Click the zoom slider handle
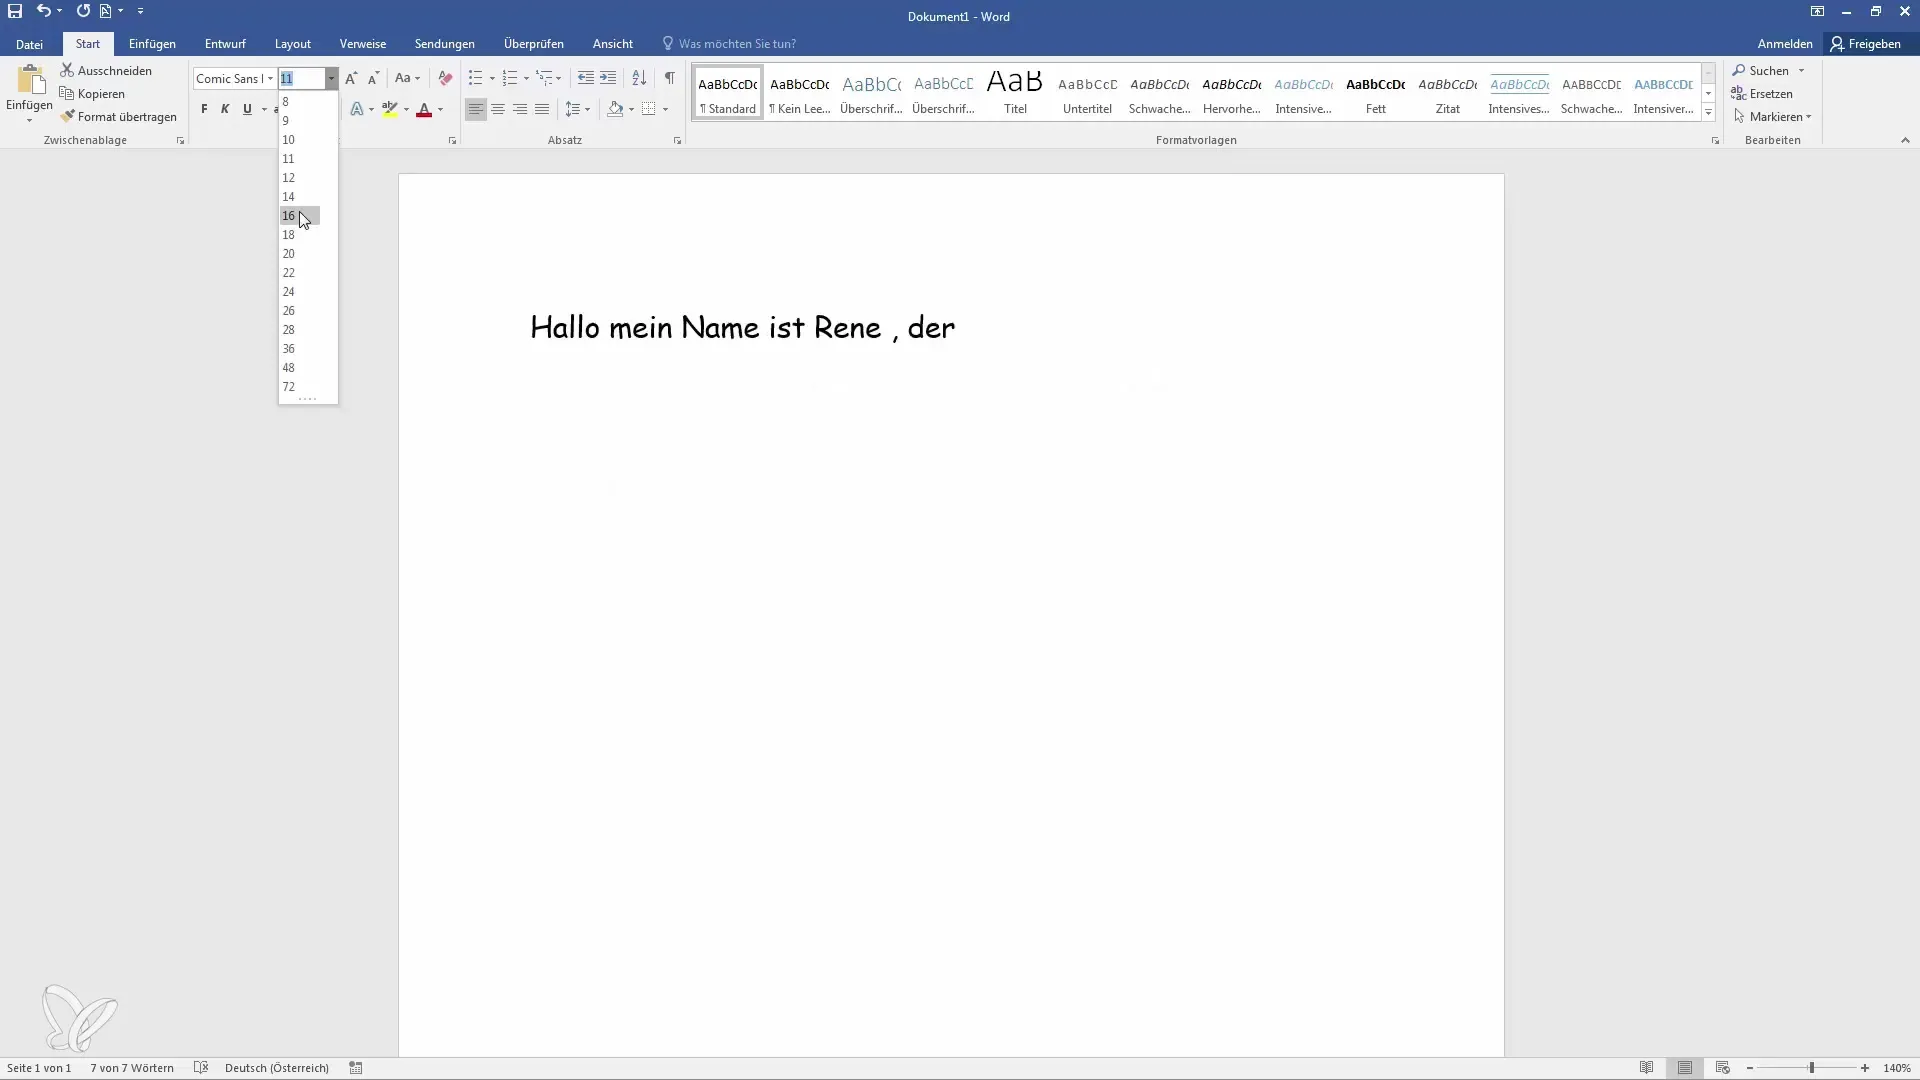The width and height of the screenshot is (1920, 1080). 1811,1068
